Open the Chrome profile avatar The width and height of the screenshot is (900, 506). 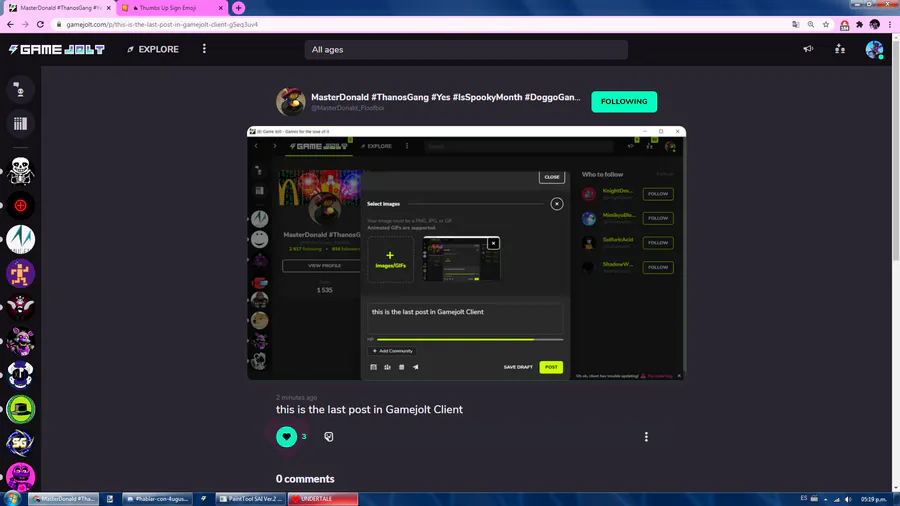874,25
